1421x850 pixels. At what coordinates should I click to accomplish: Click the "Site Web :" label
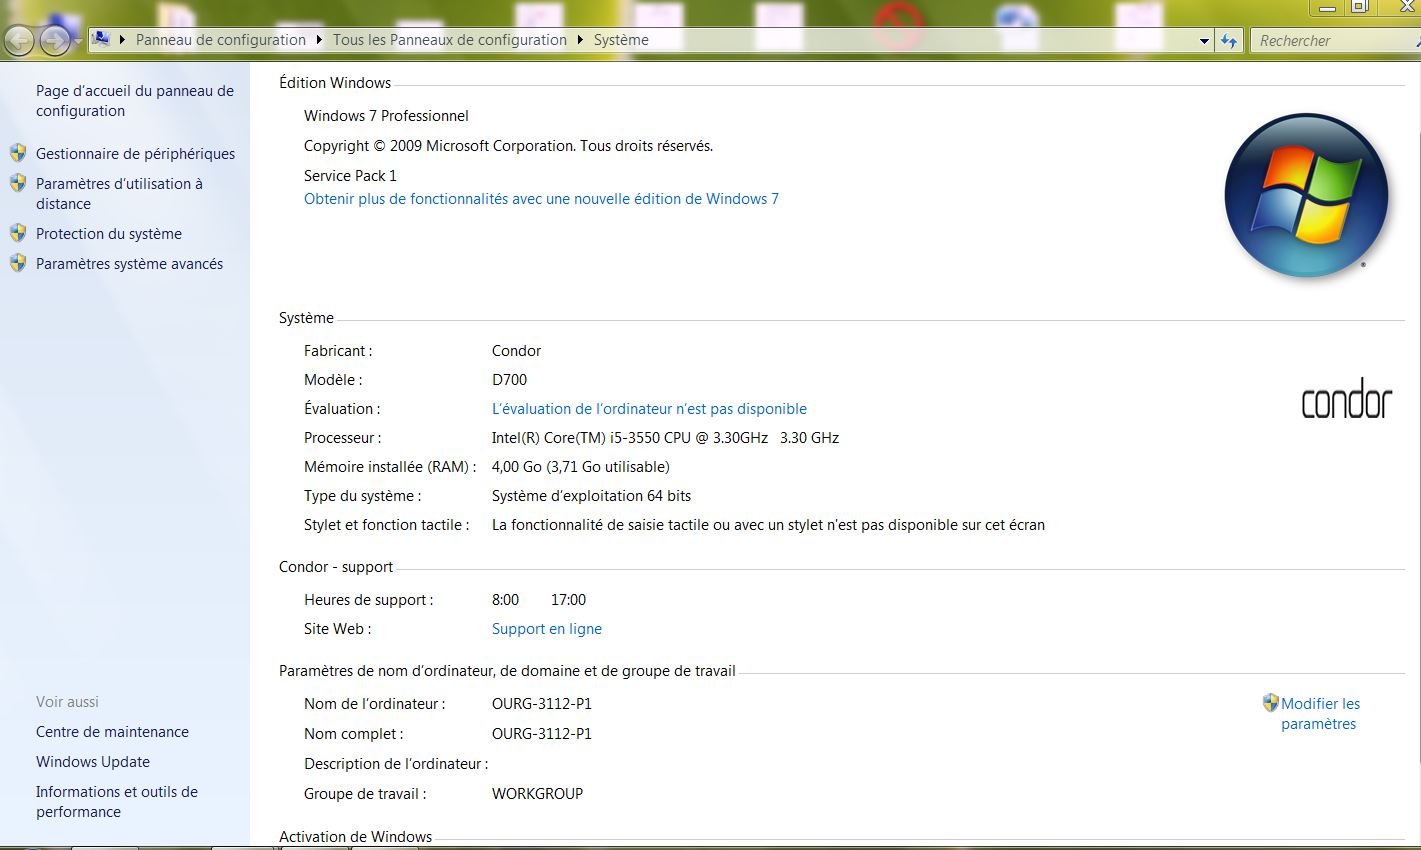(337, 629)
